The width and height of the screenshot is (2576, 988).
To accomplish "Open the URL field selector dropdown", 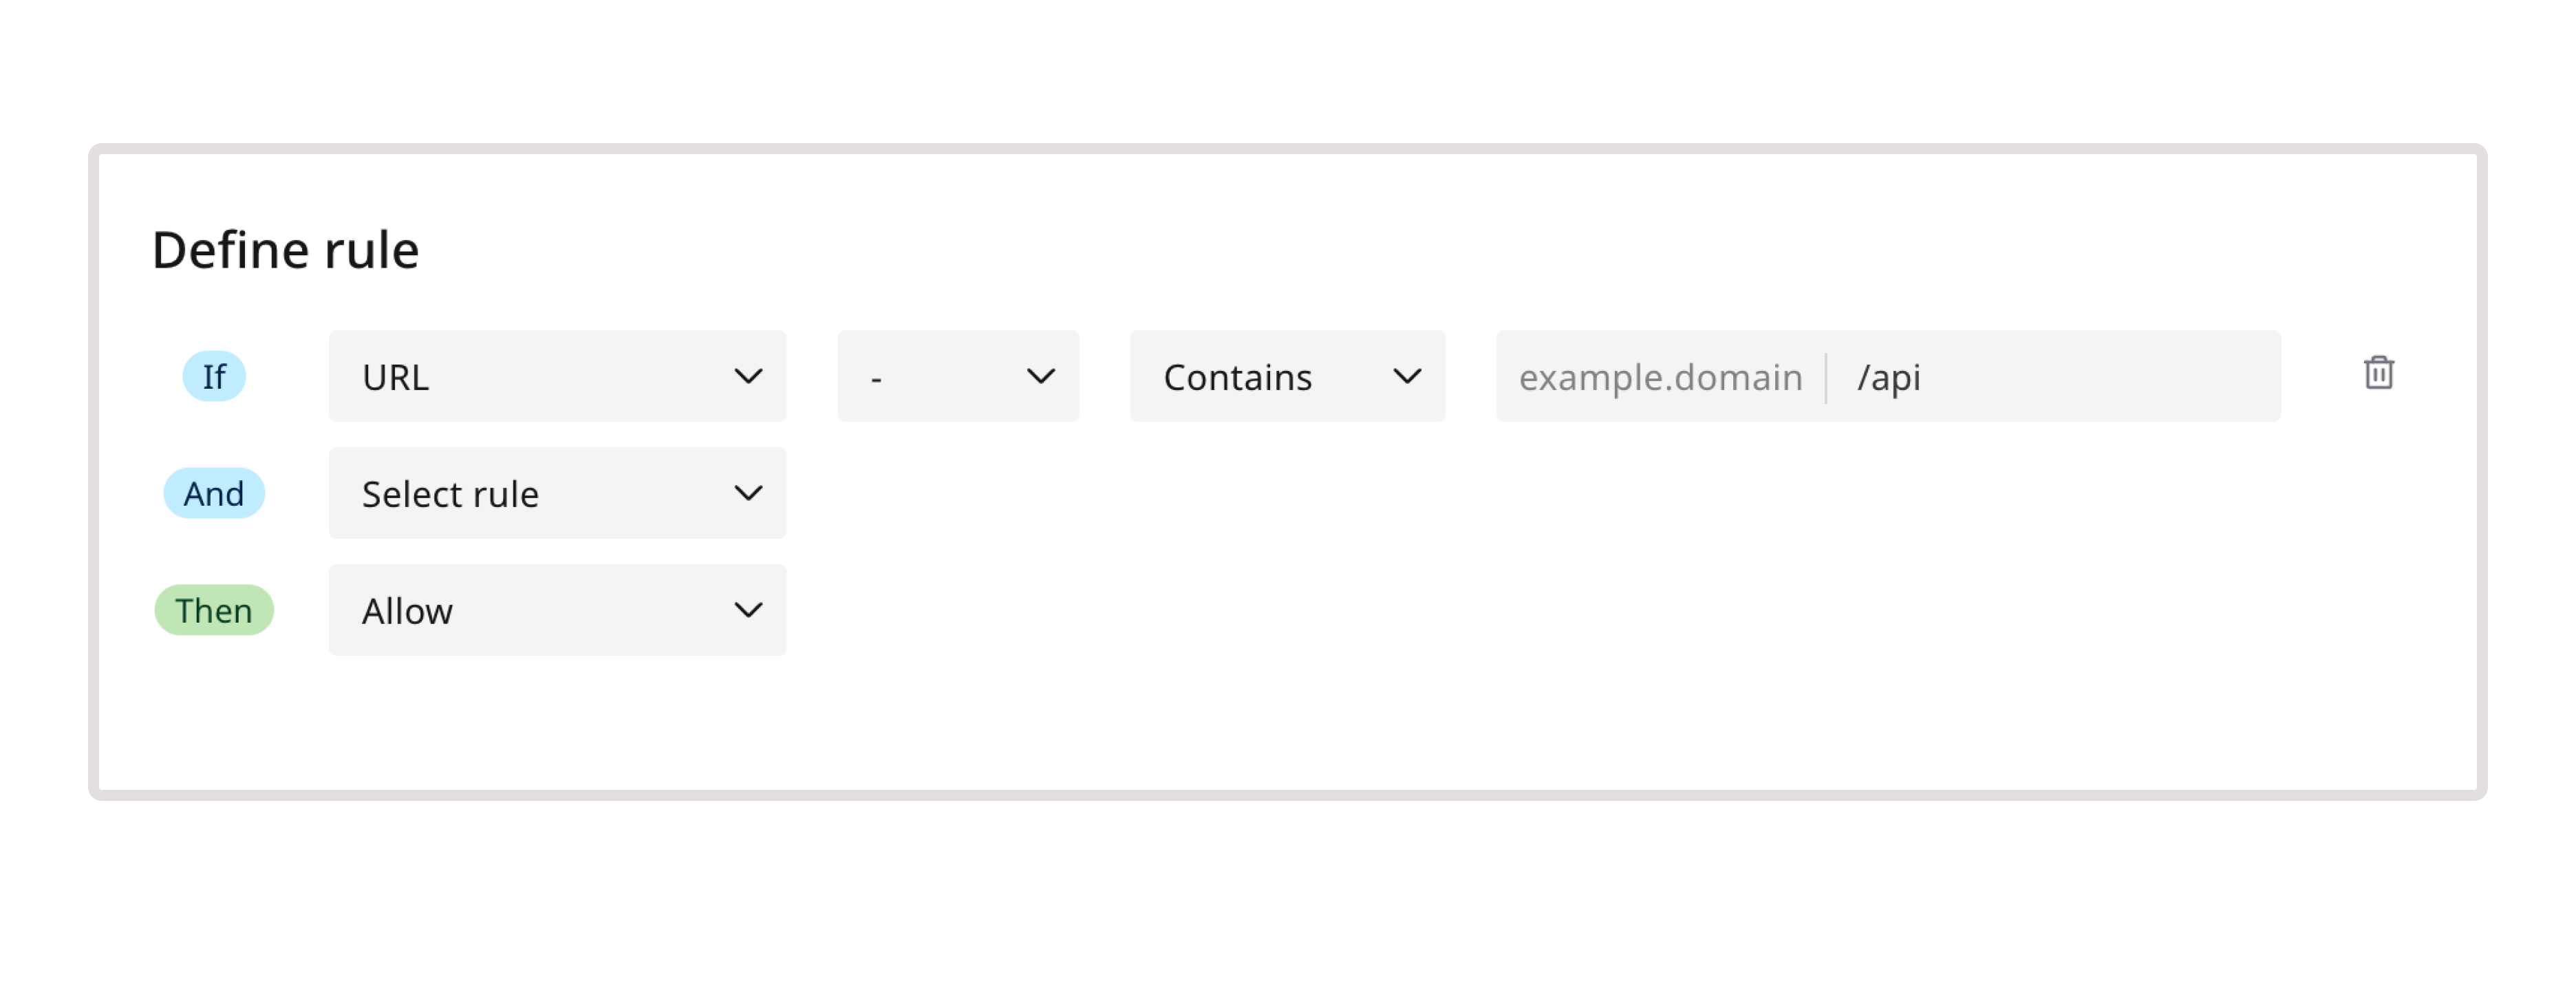I will coord(556,376).
